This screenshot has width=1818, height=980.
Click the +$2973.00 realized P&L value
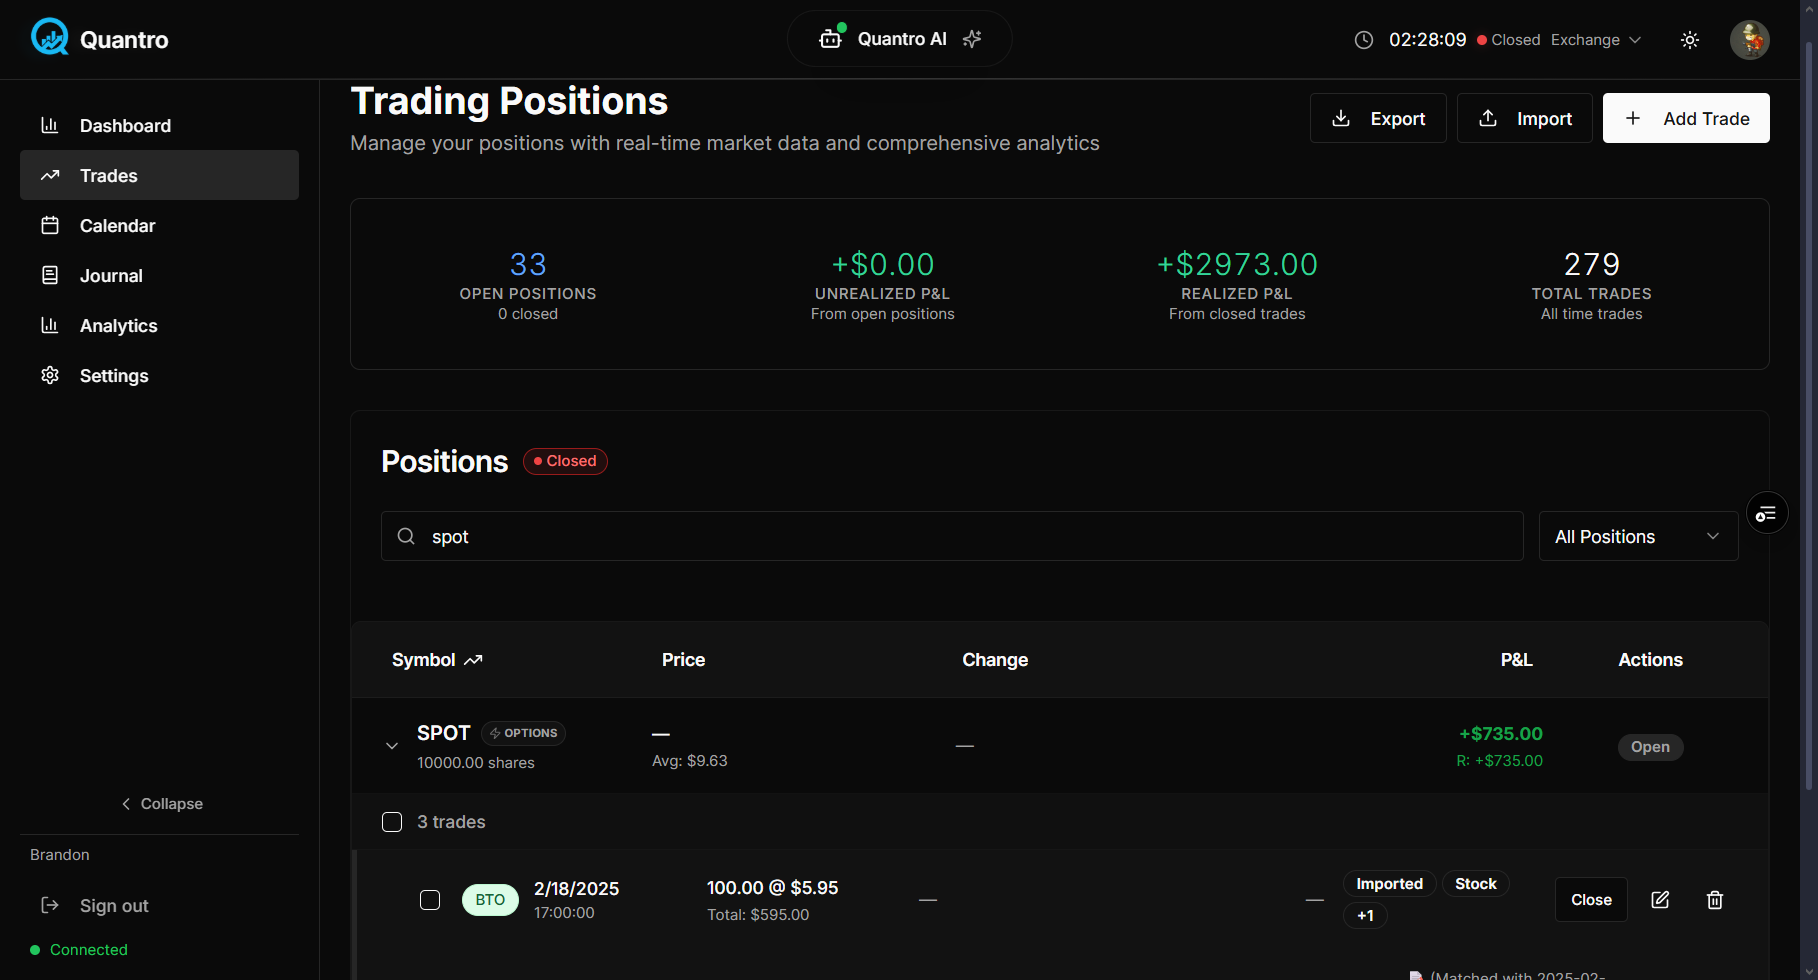click(1237, 264)
